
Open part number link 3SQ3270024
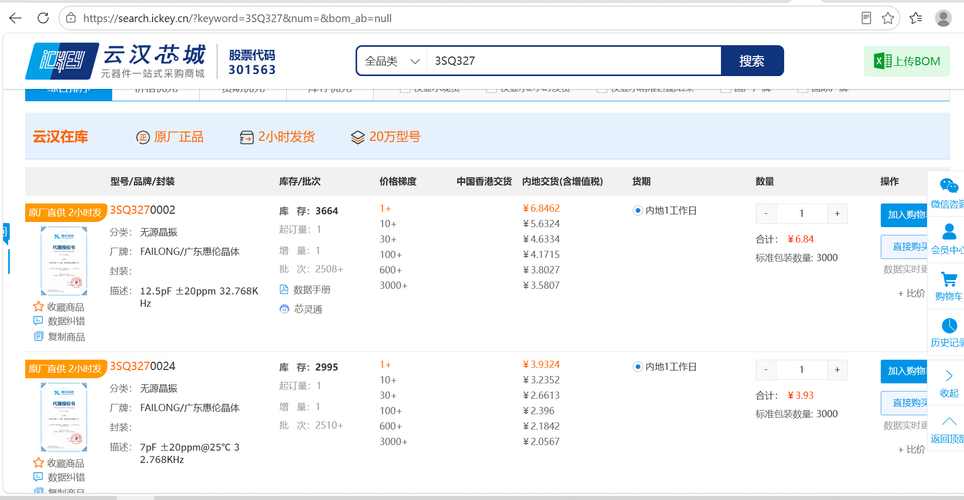[143, 366]
